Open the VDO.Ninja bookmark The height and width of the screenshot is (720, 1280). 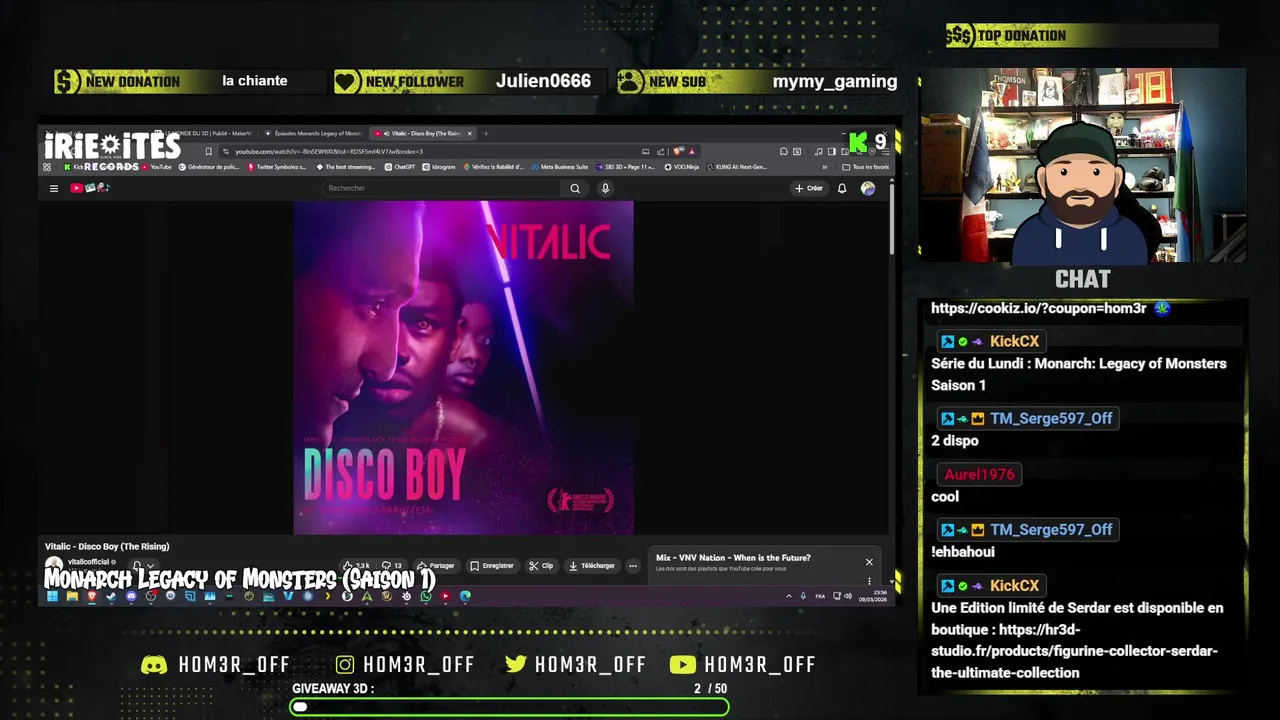coord(682,167)
